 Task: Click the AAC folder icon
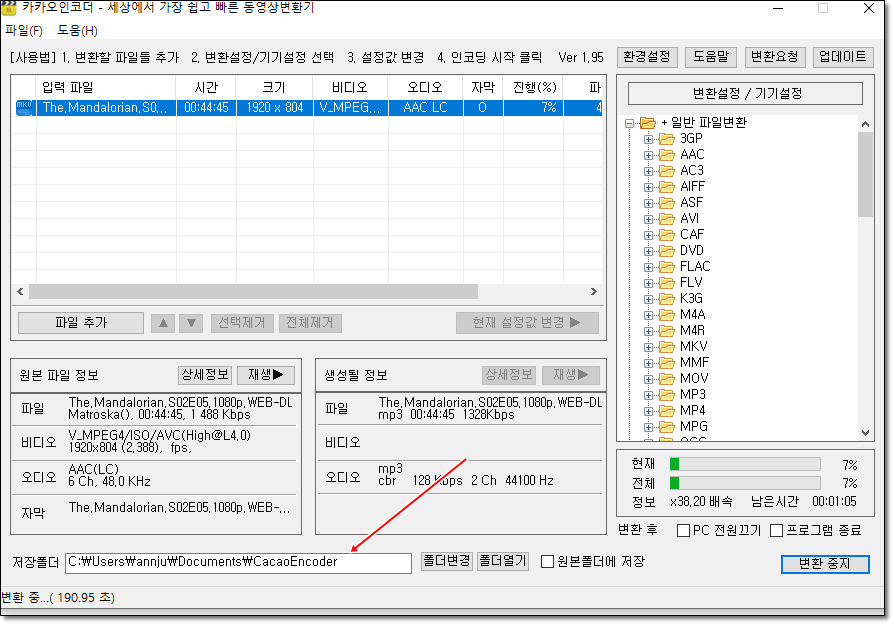tap(666, 155)
